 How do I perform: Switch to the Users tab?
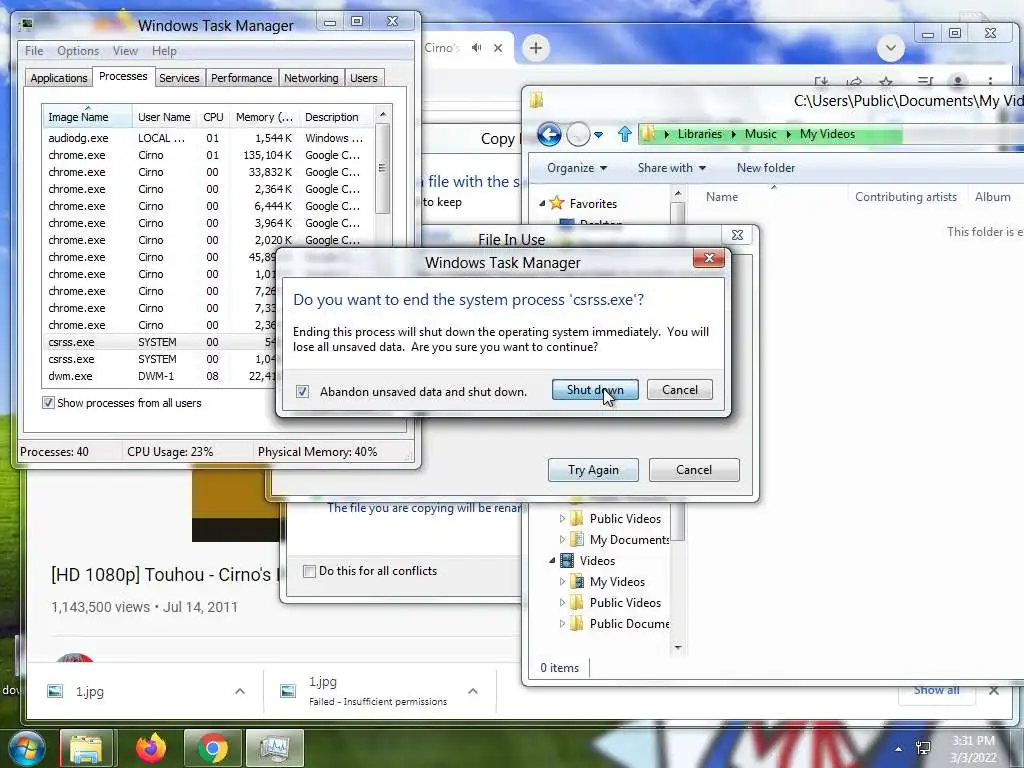363,78
